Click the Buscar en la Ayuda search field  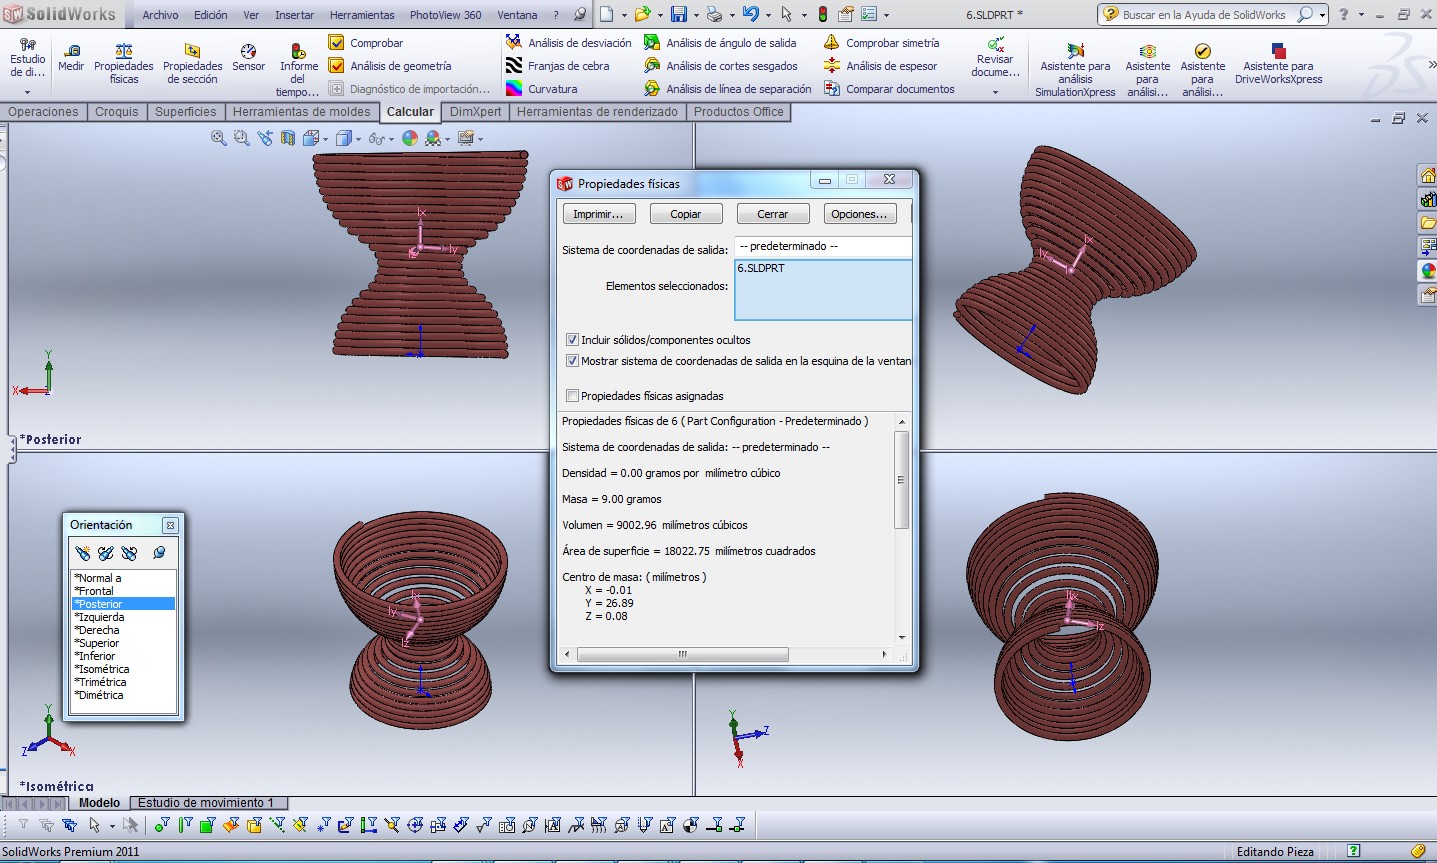1204,15
